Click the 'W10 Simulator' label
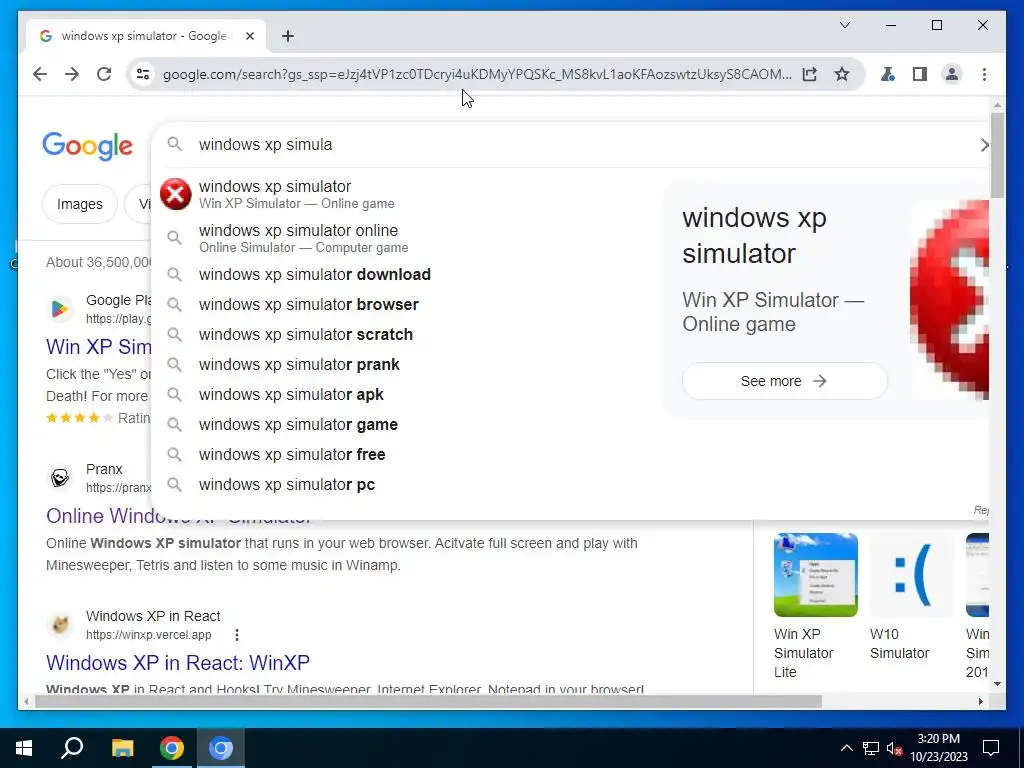1024x768 pixels. click(x=899, y=644)
